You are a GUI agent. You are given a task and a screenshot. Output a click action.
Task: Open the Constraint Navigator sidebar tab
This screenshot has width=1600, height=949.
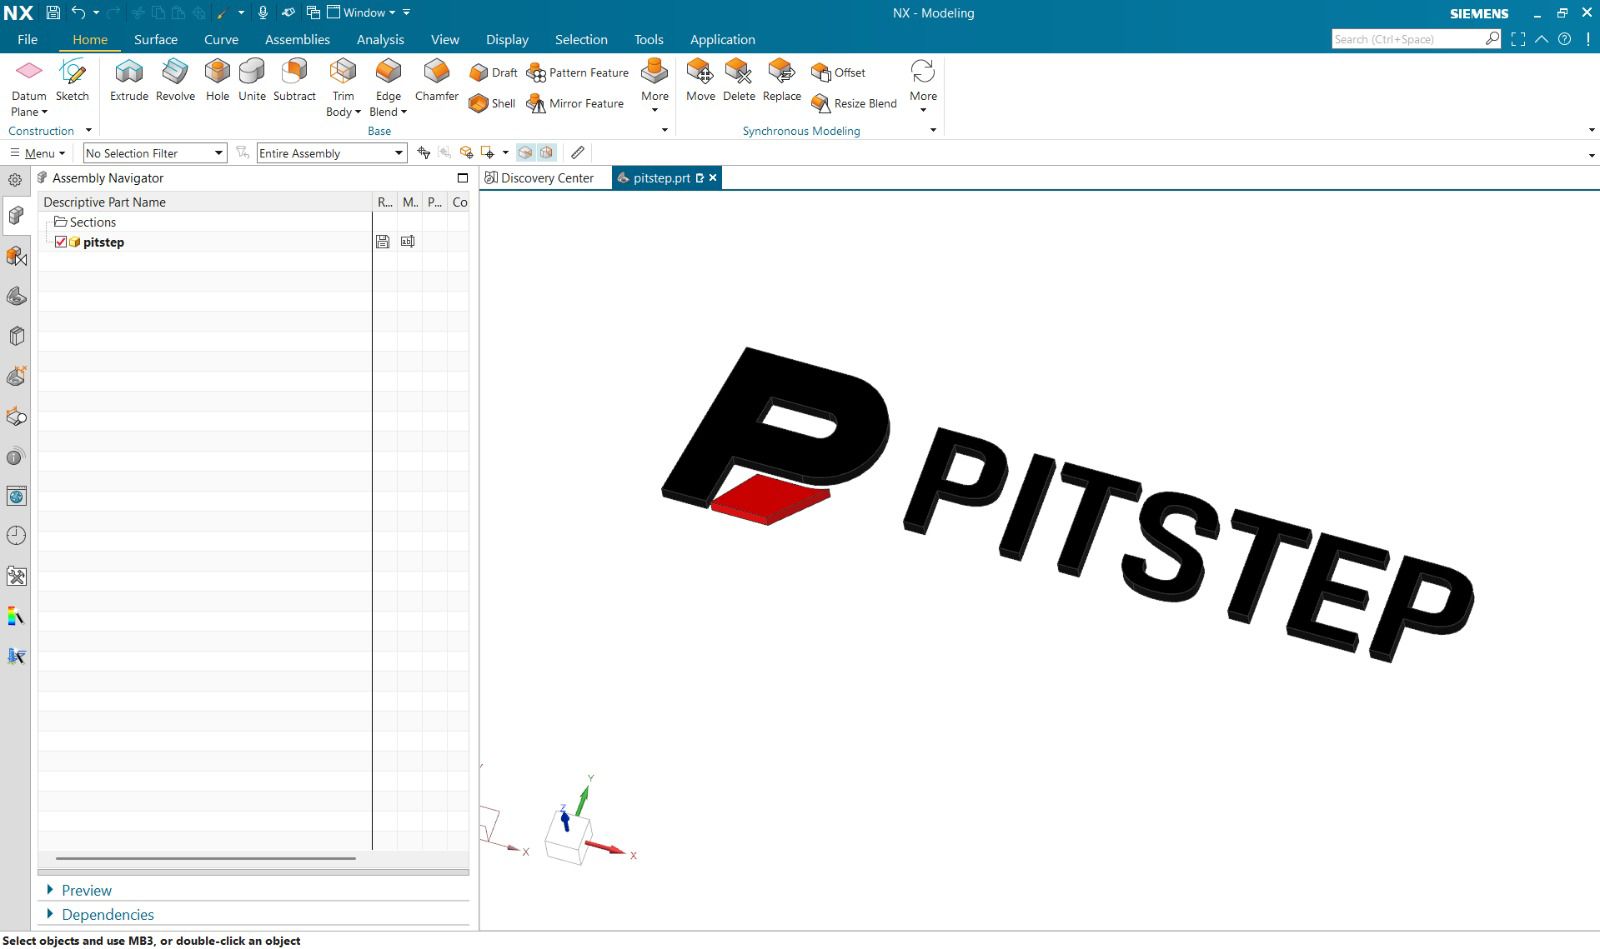click(16, 256)
